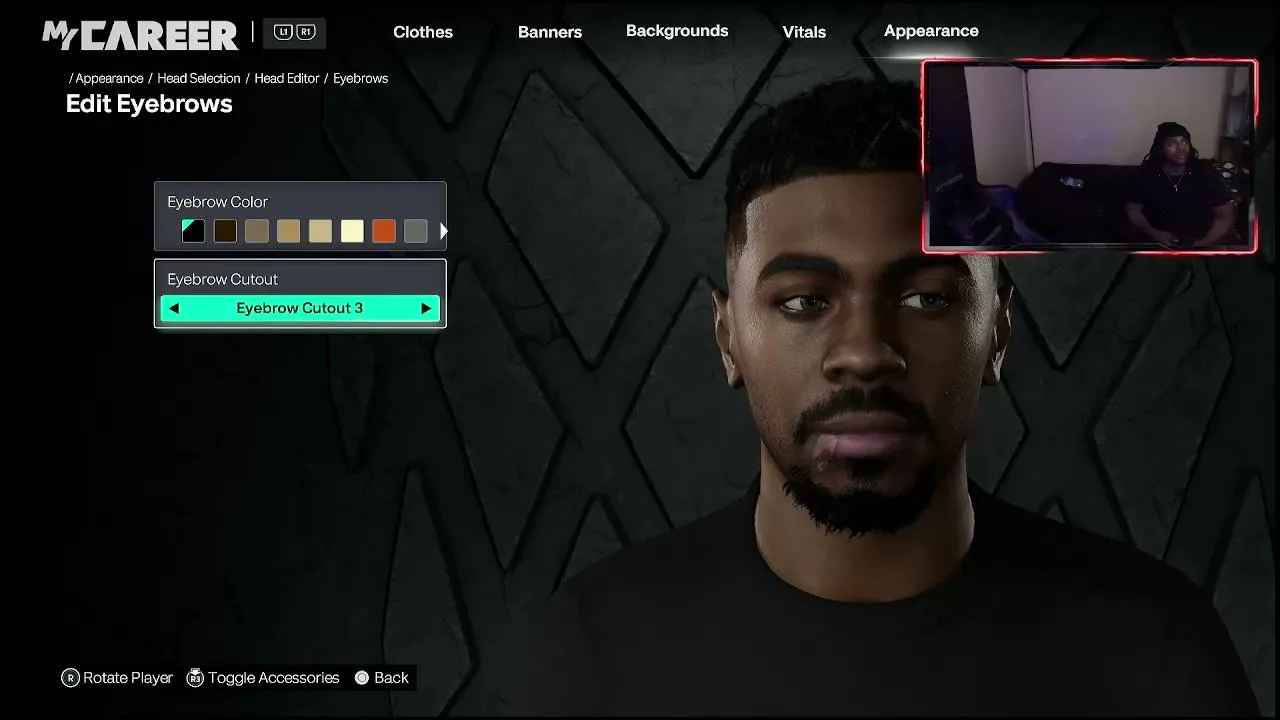Open the Clothes tab
Screen dimensions: 1280x720
[x=423, y=32]
